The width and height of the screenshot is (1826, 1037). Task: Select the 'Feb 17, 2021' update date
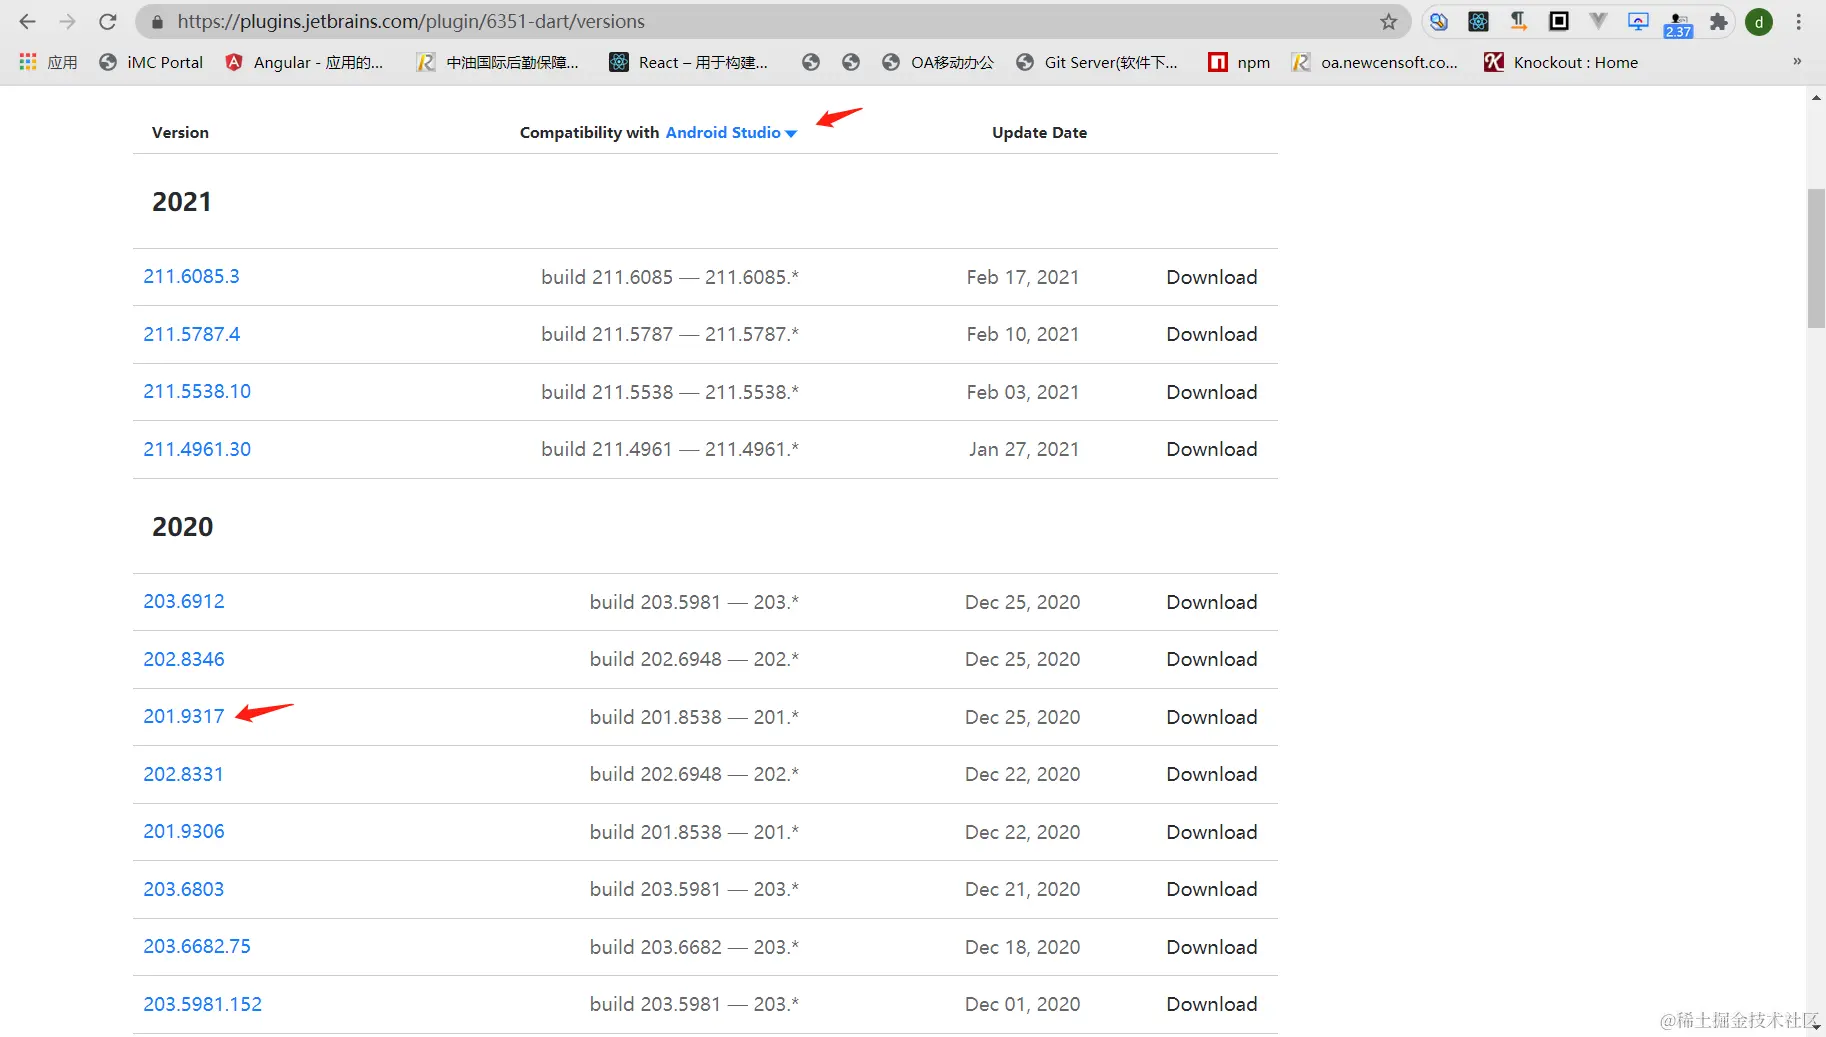(x=1023, y=277)
